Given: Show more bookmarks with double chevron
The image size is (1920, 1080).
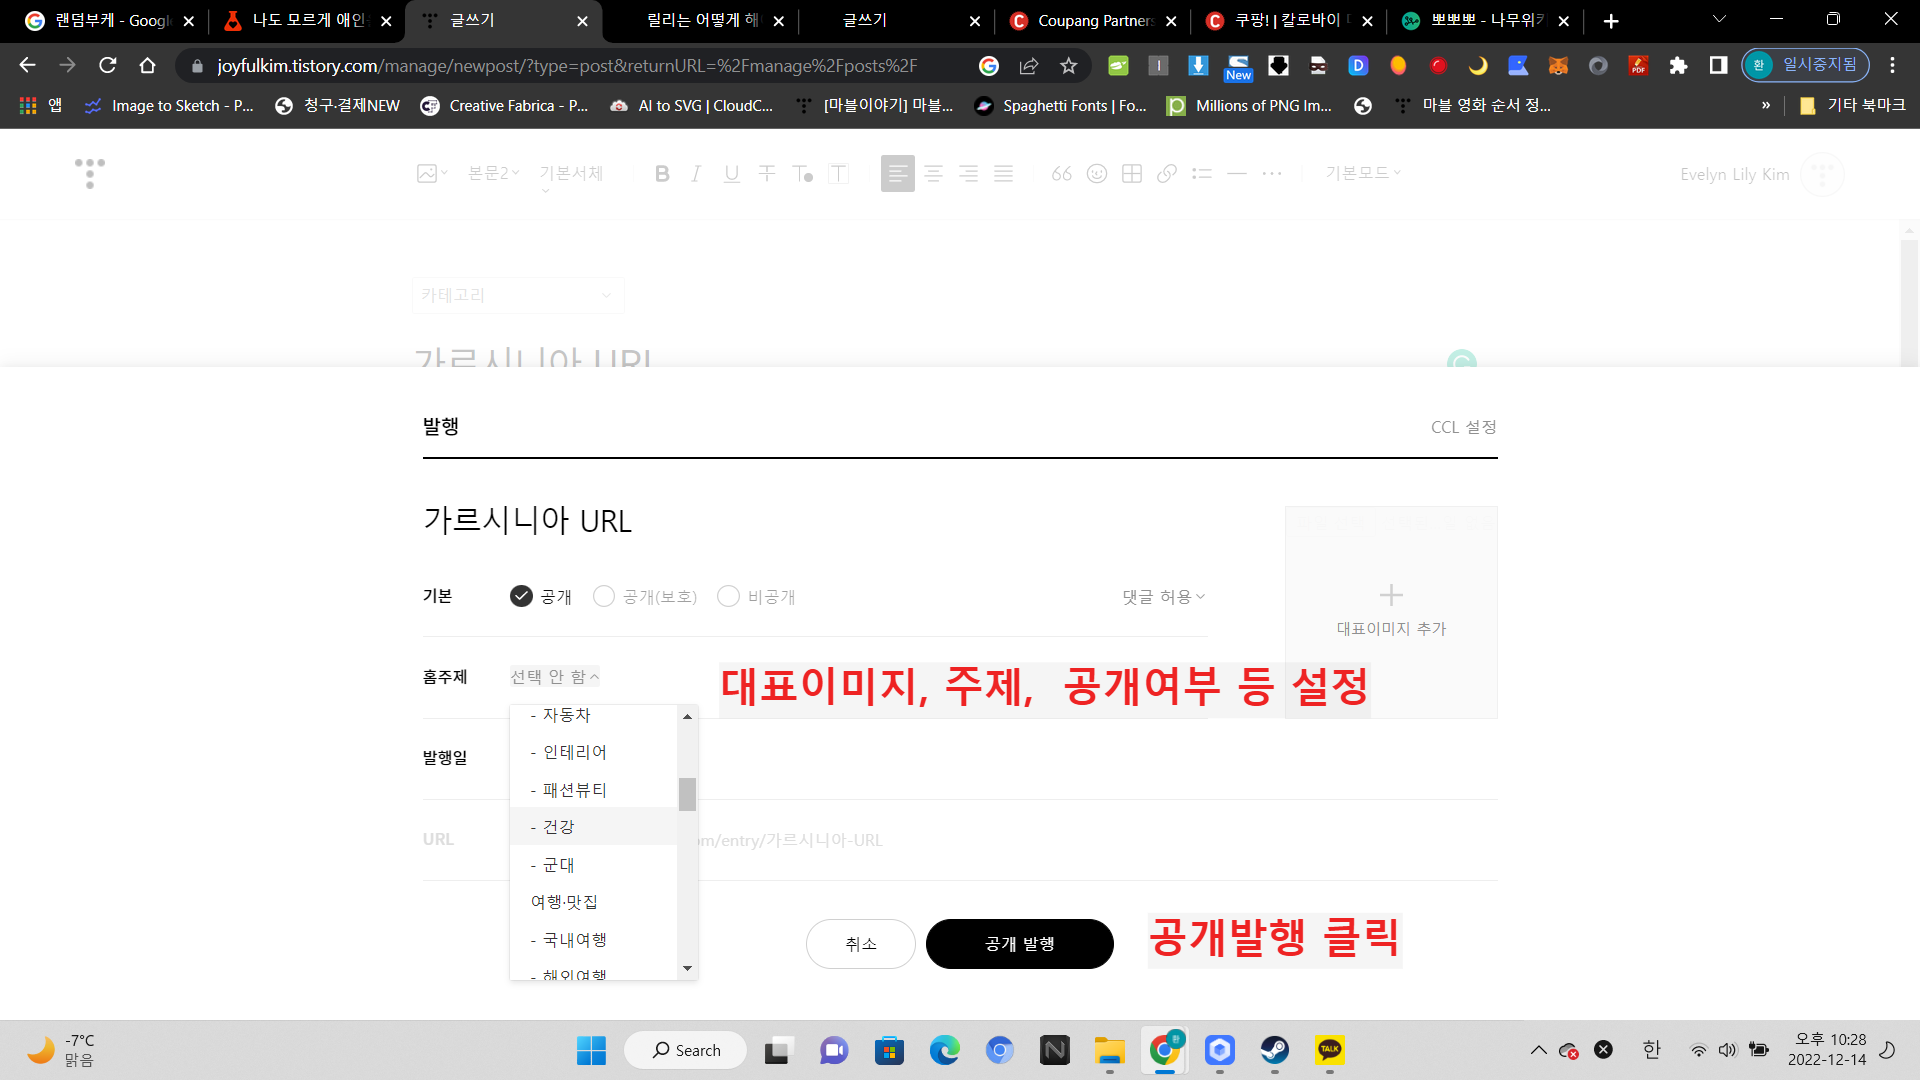Looking at the screenshot, I should pyautogui.click(x=1766, y=105).
